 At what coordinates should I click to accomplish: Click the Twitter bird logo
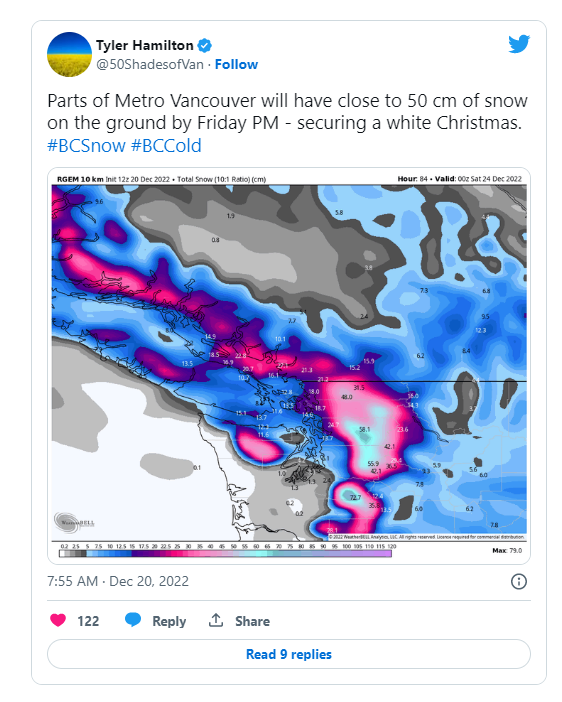tap(519, 44)
